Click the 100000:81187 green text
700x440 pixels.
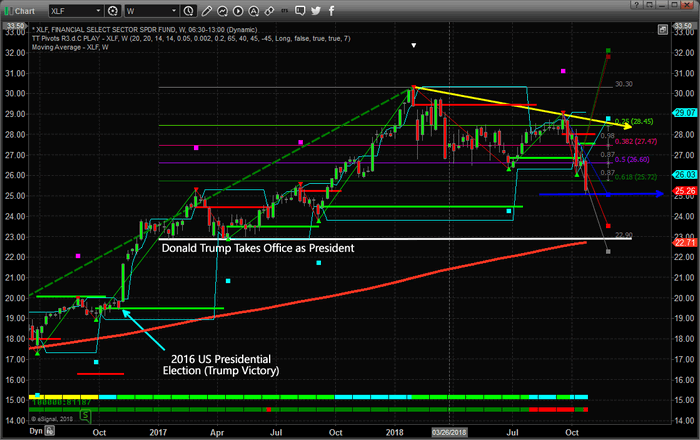click(62, 402)
